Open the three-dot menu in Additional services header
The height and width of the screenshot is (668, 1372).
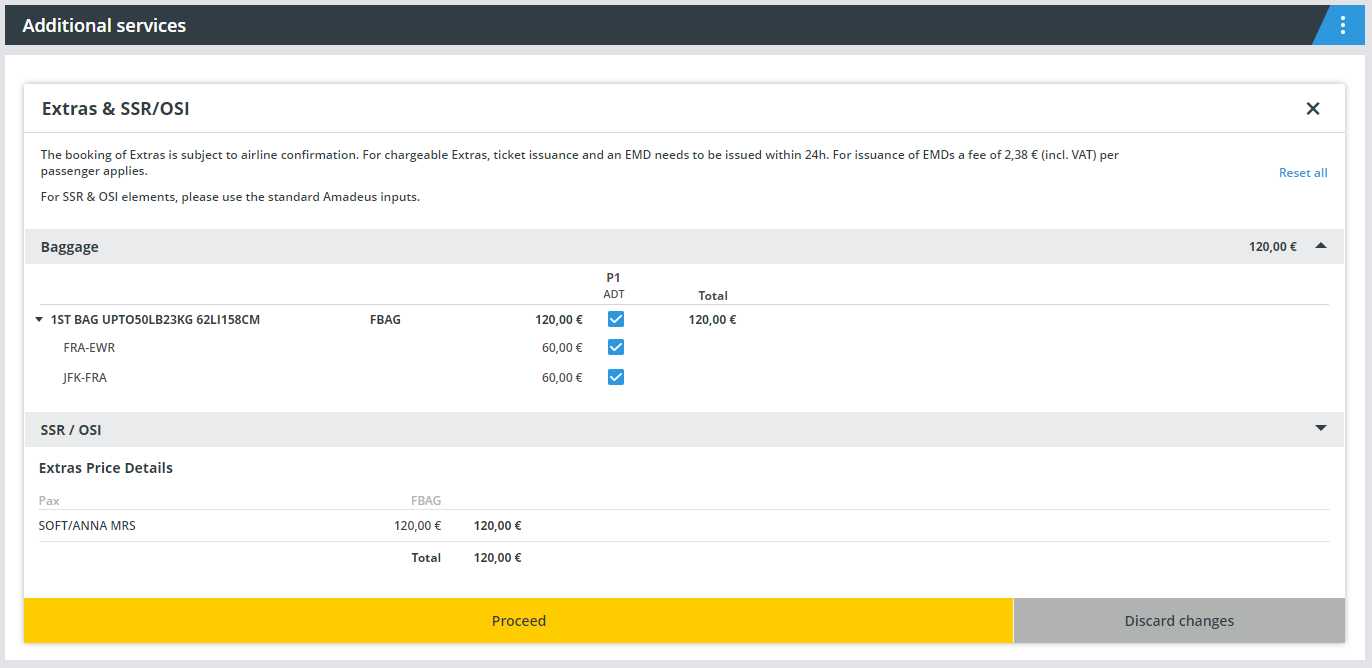pyautogui.click(x=1342, y=26)
